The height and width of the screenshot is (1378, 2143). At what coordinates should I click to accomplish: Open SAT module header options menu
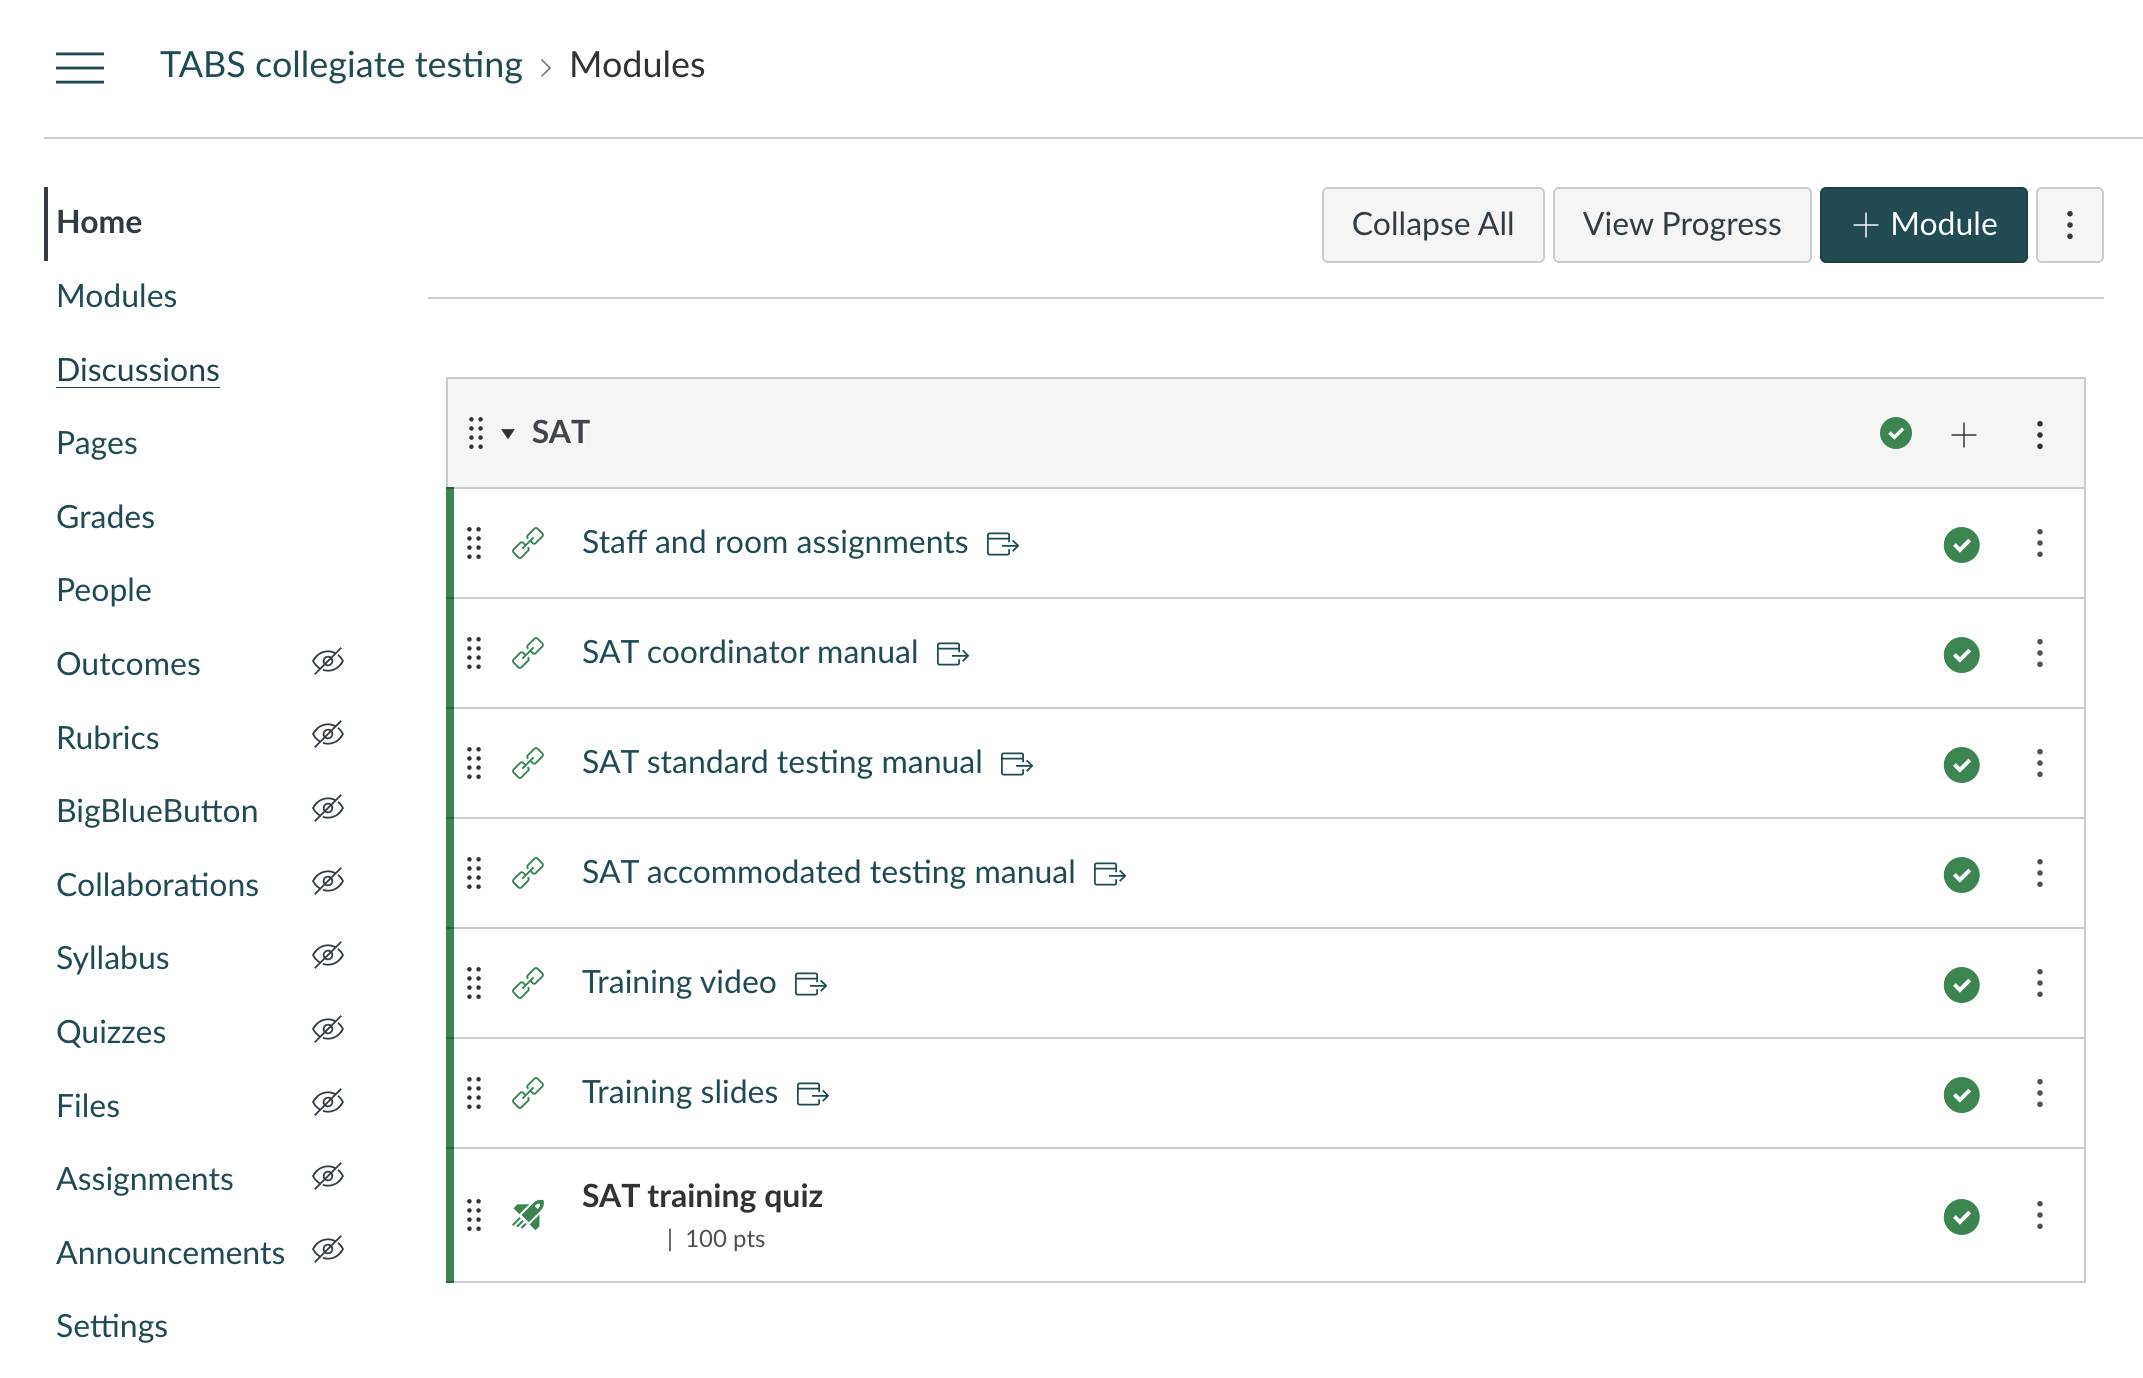coord(2039,434)
